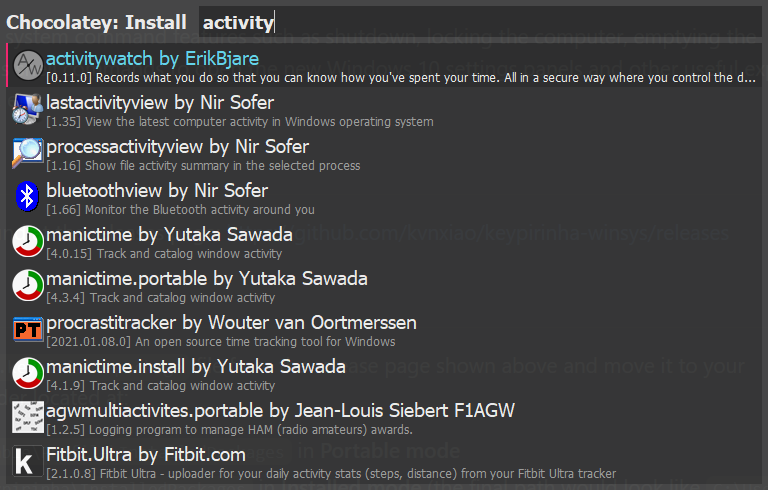The image size is (768, 490).
Task: Click the blue Bluetooth icon
Action: click(x=28, y=197)
